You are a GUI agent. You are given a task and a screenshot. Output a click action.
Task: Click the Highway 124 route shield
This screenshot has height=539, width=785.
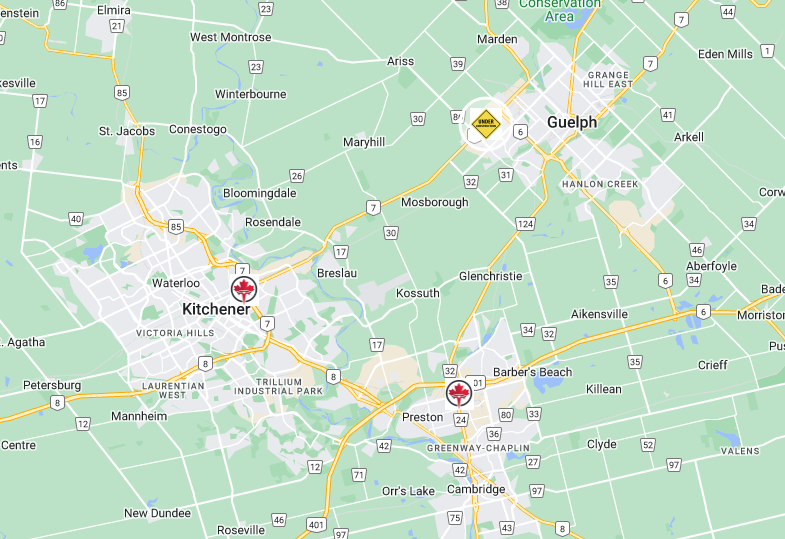click(x=525, y=224)
